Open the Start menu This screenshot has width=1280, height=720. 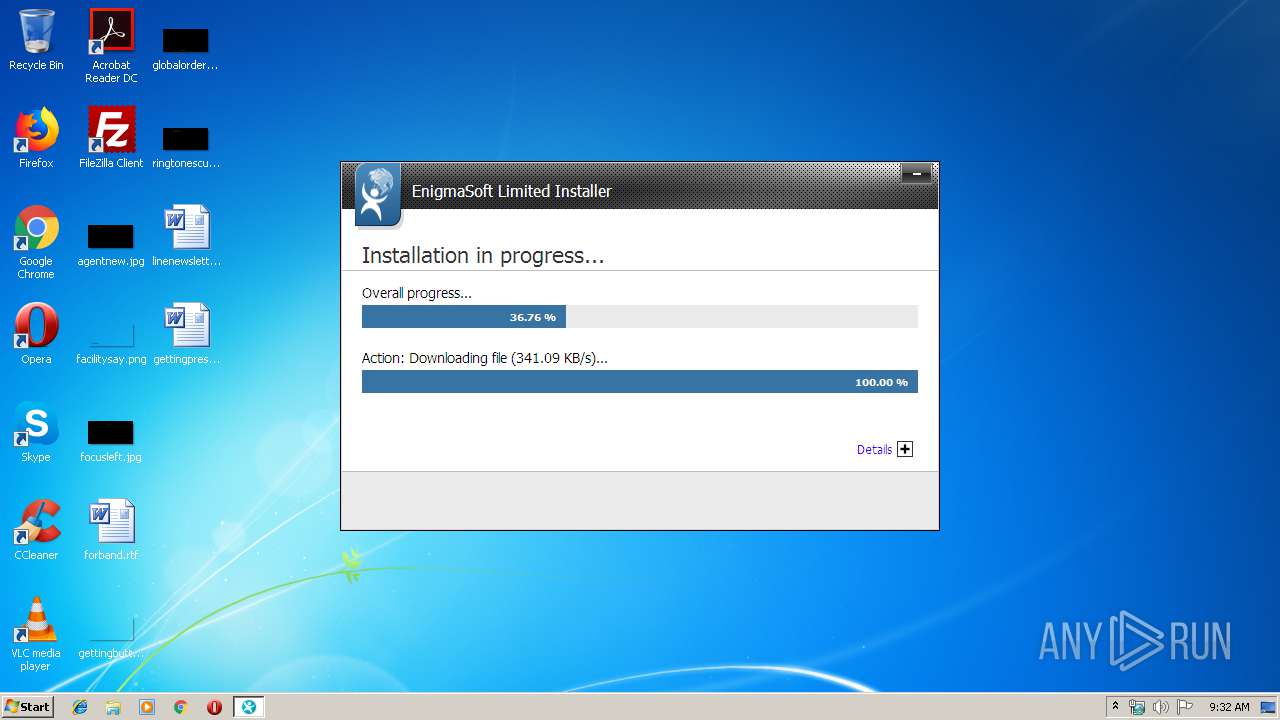click(27, 707)
